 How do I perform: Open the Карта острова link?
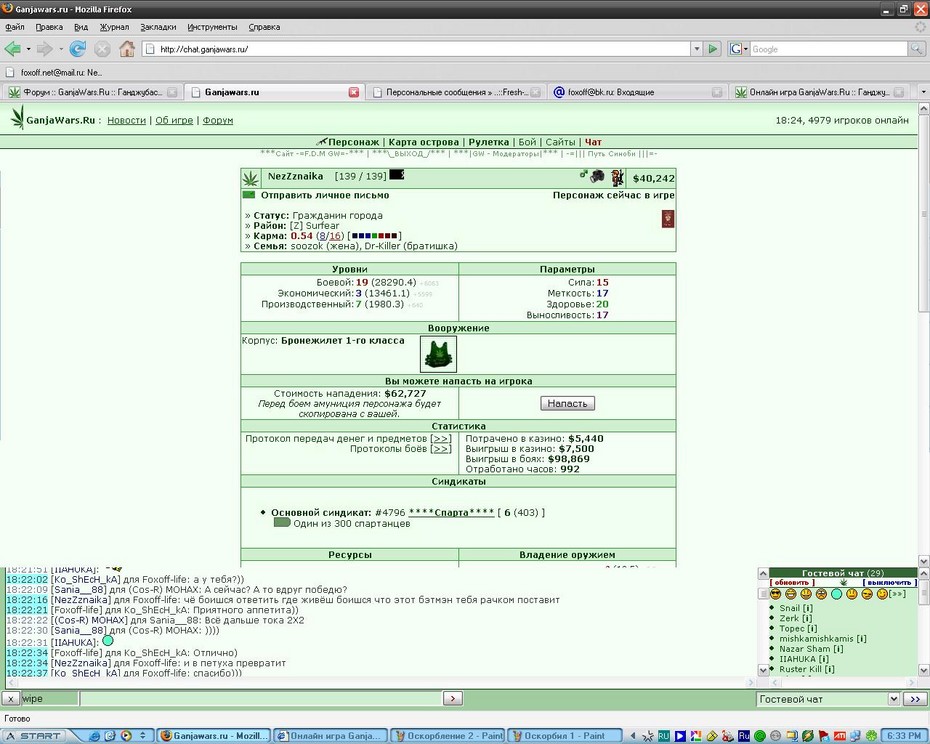[423, 142]
